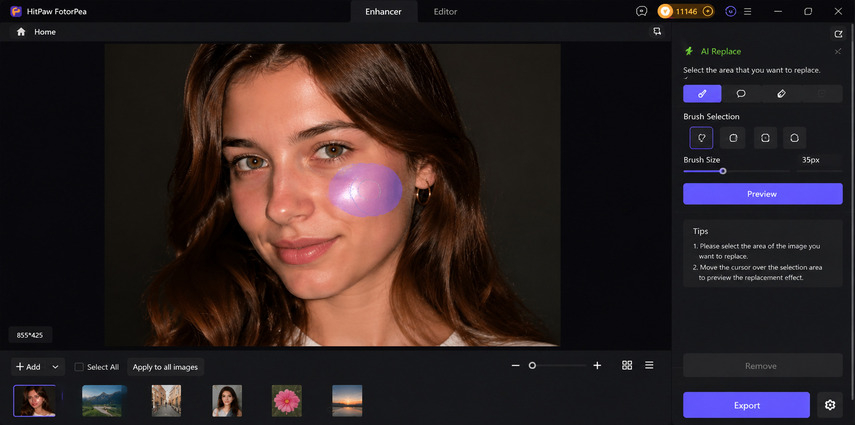Select the lasso selection tool
Screen dimensions: 855x425
tap(741, 94)
